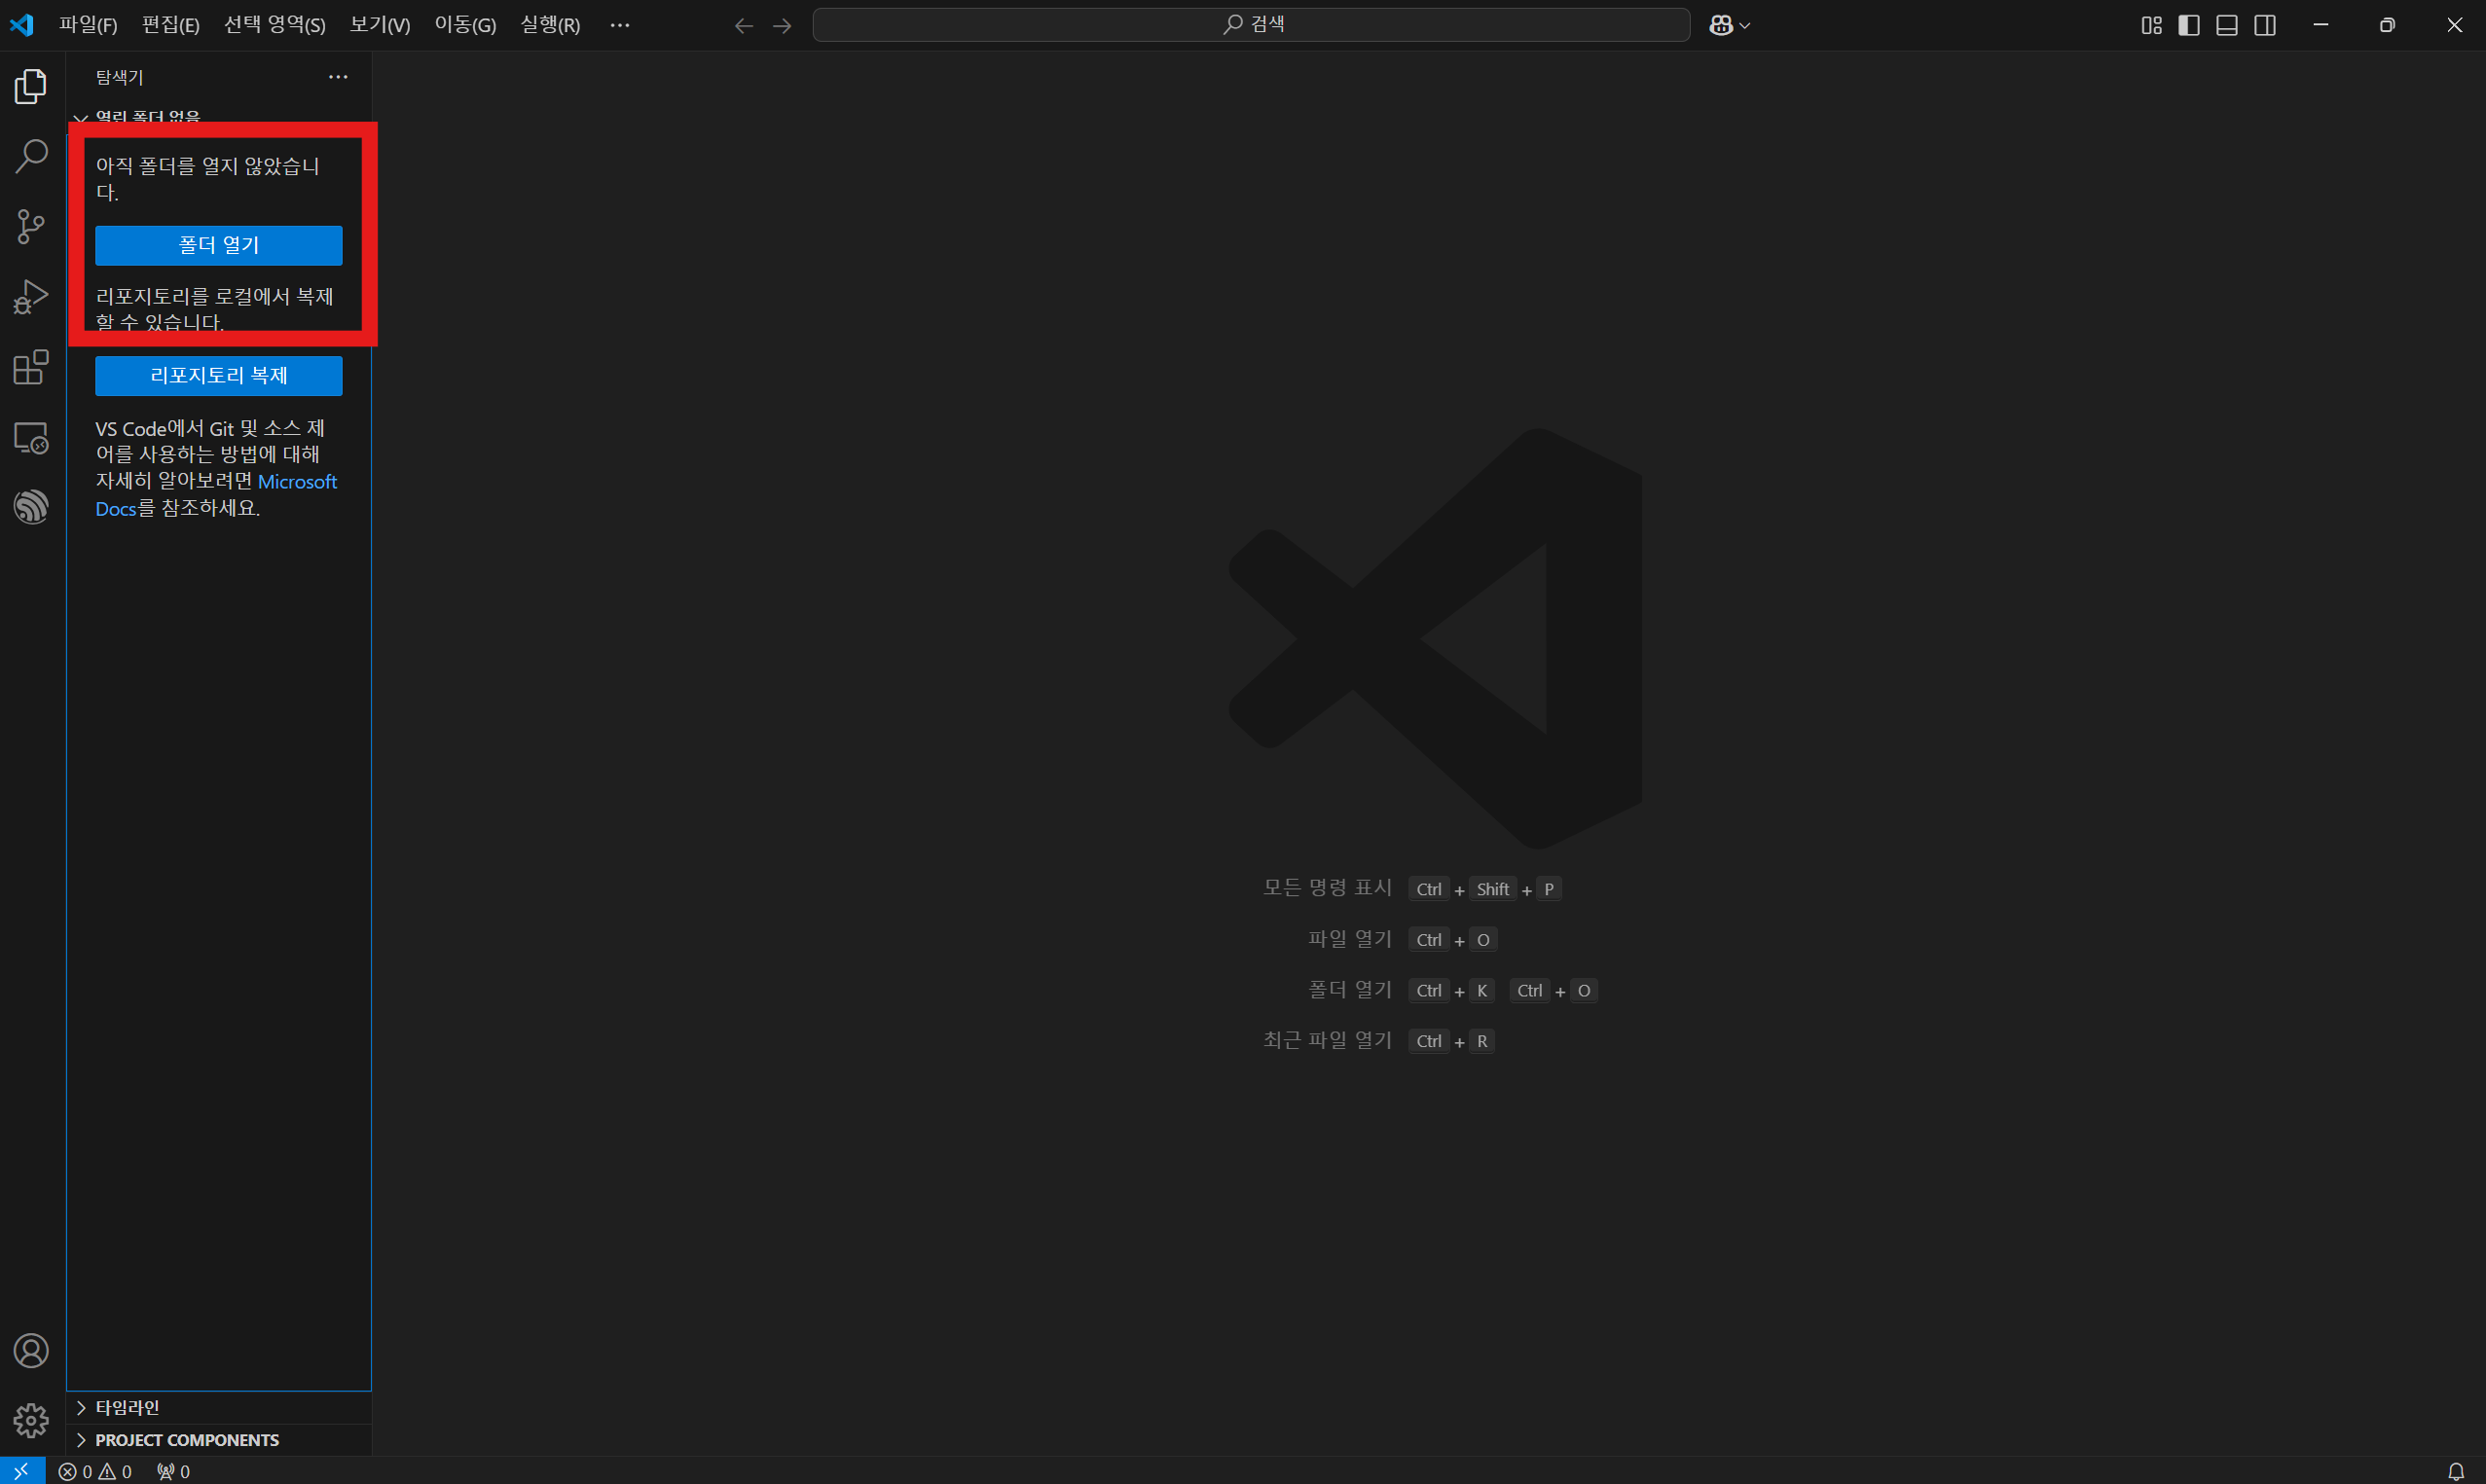Open the Copilot chat dropdown arrow

pos(1745,25)
